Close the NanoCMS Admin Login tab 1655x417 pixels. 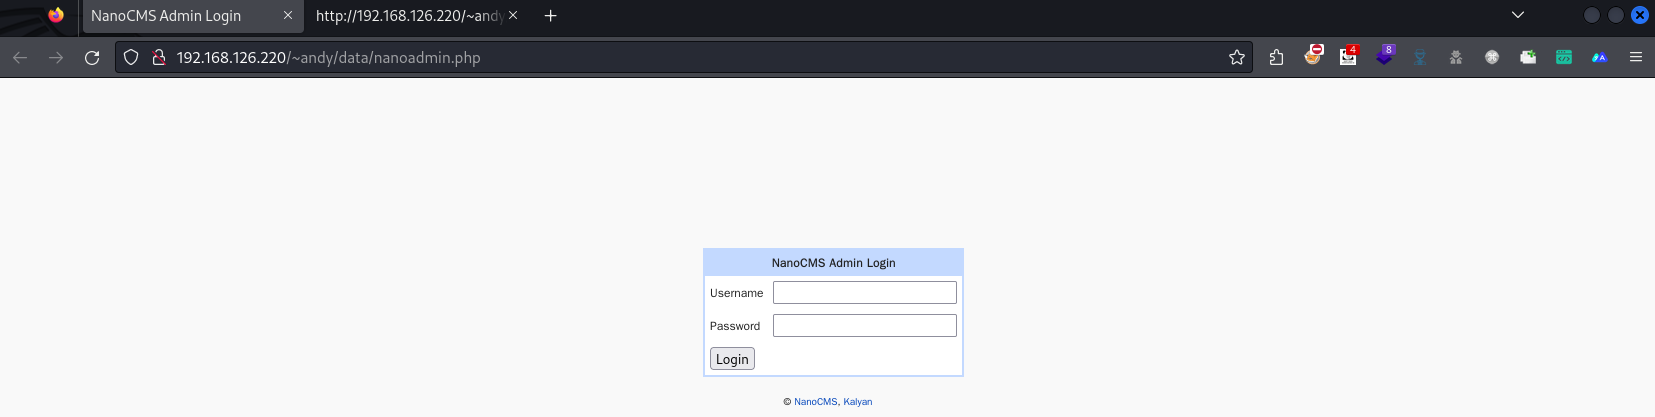288,16
